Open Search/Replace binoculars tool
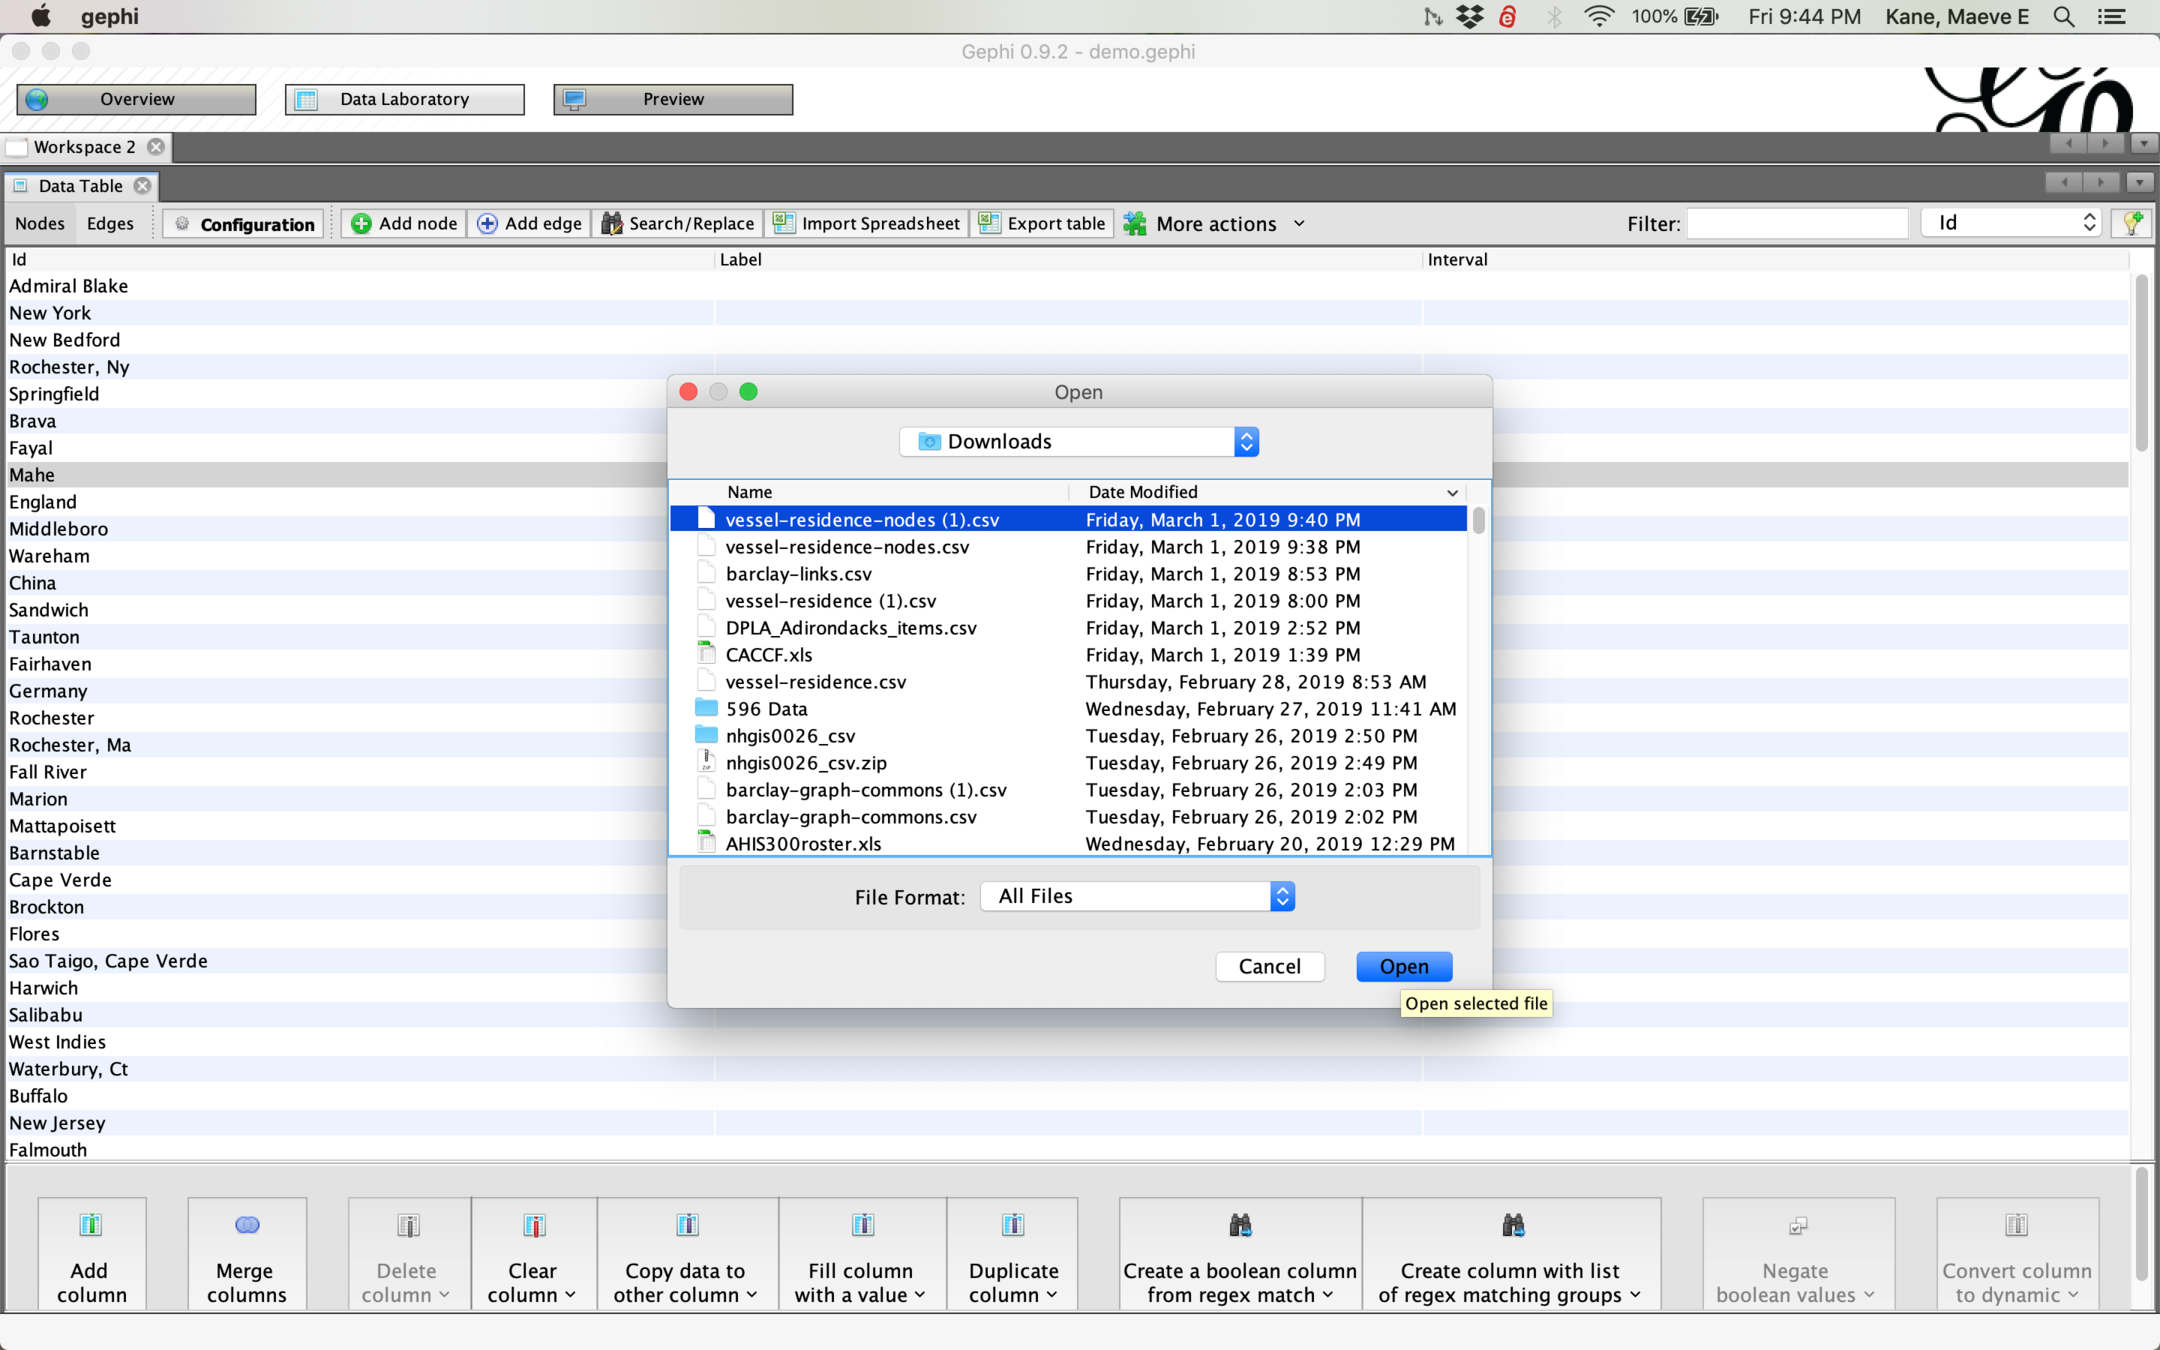 click(x=611, y=224)
